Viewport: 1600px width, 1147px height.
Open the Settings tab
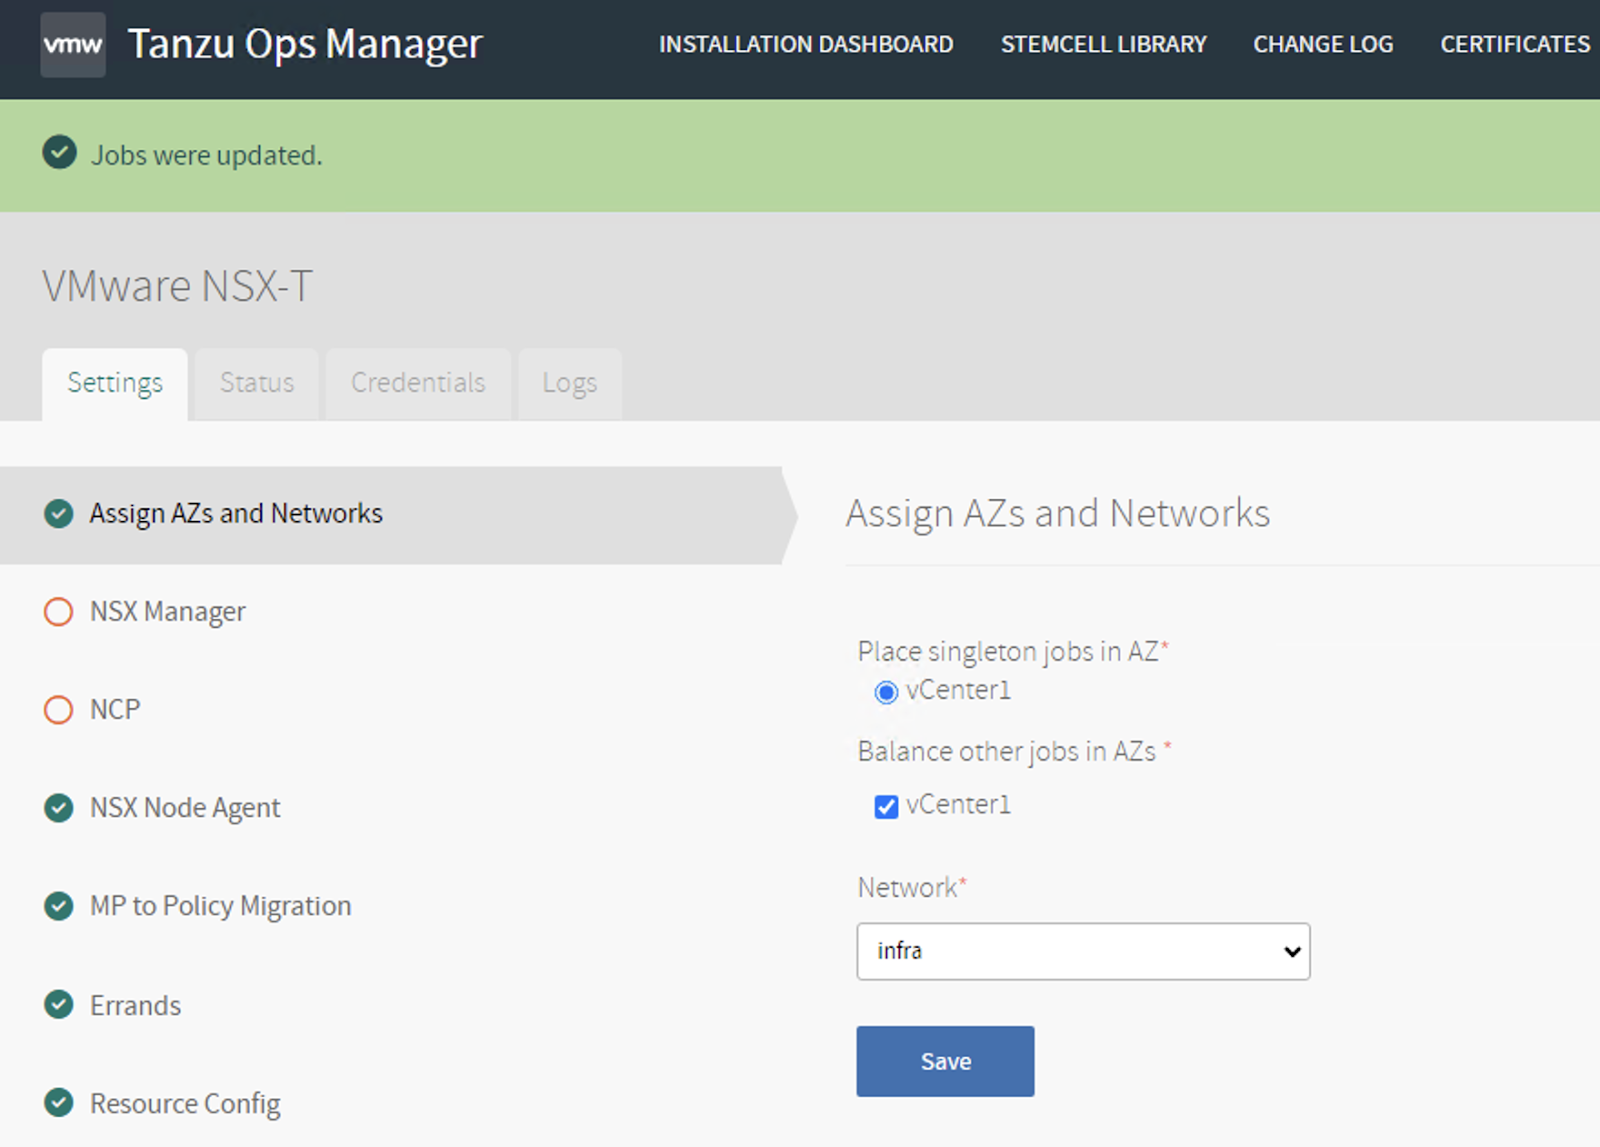coord(115,384)
